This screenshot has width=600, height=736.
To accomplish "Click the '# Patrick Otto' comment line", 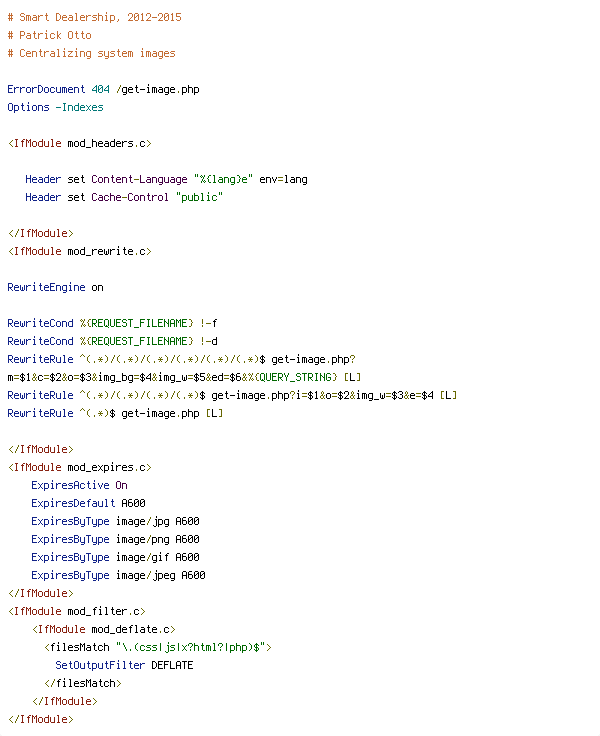I will click(49, 35).
